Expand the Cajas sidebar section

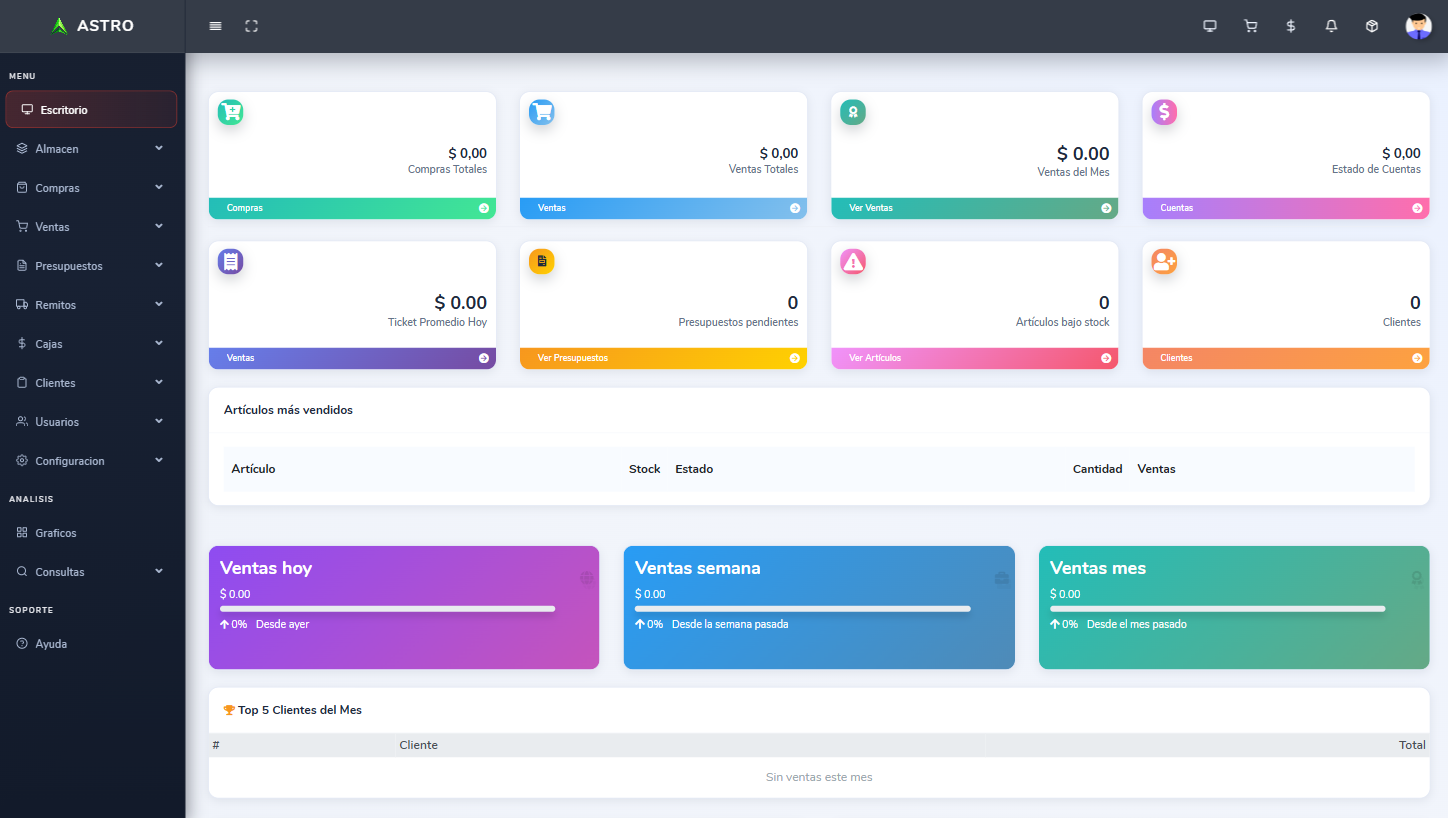pyautogui.click(x=90, y=344)
